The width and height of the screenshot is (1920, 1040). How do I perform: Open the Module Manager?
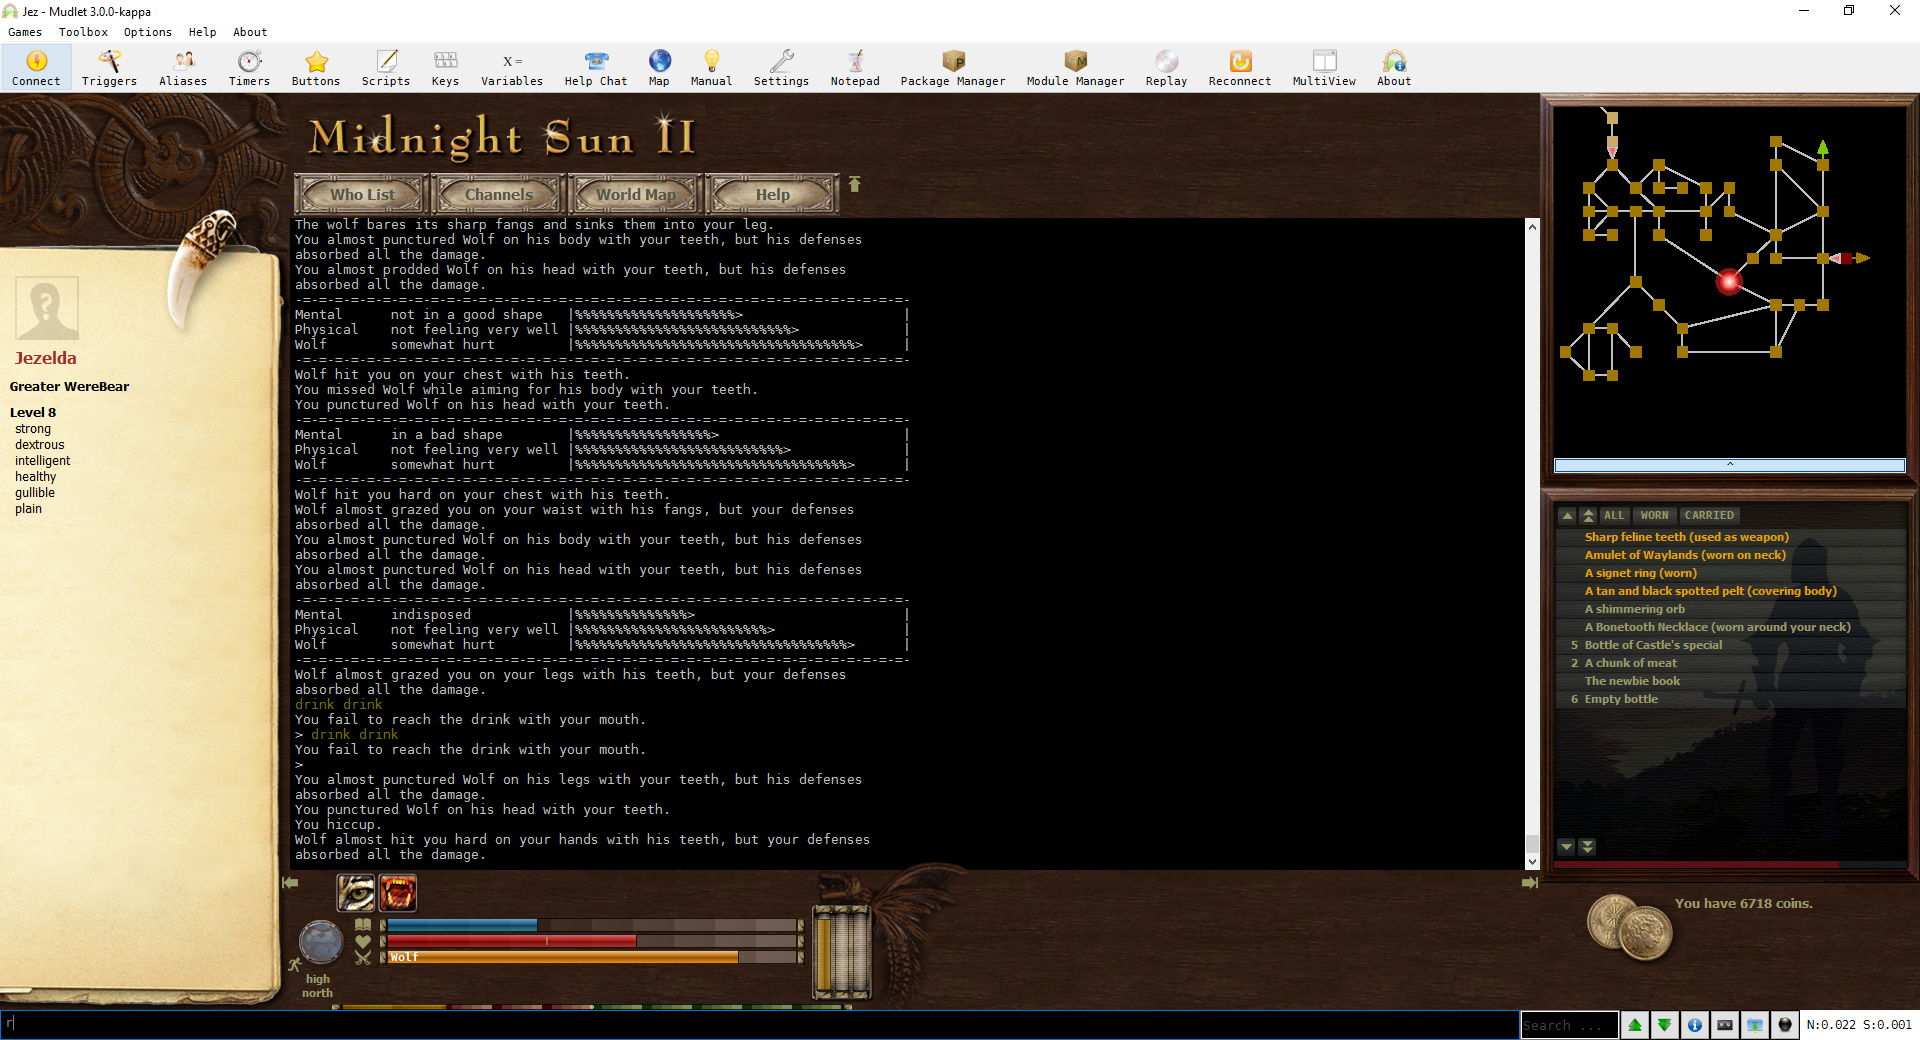[1075, 68]
